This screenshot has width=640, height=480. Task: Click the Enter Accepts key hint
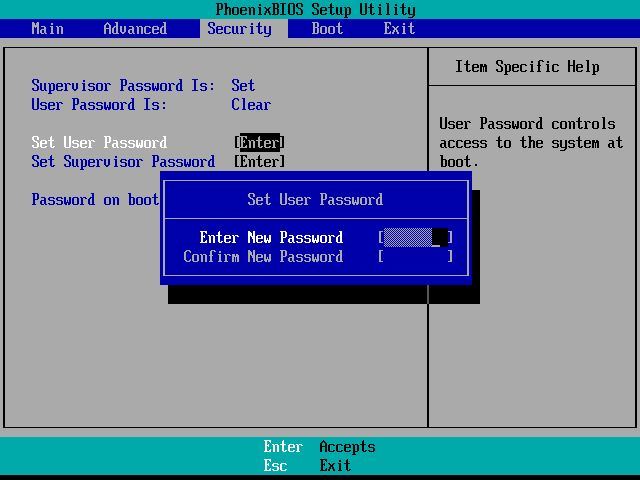point(319,447)
